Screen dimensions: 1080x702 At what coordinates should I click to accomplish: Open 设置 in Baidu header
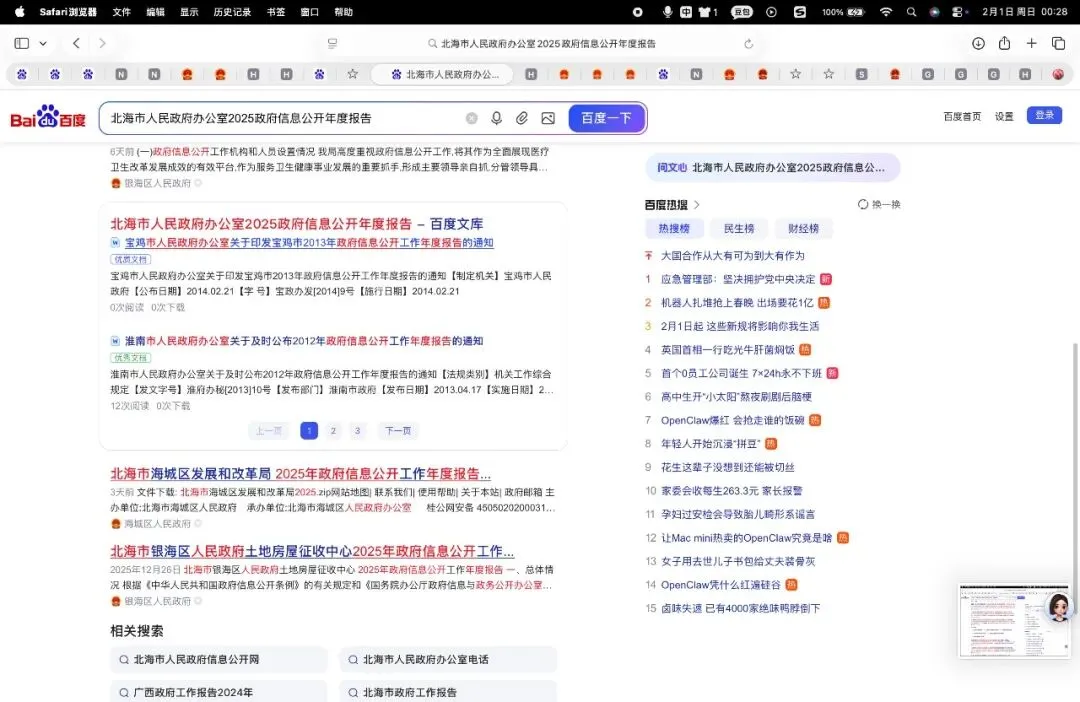pyautogui.click(x=1004, y=116)
